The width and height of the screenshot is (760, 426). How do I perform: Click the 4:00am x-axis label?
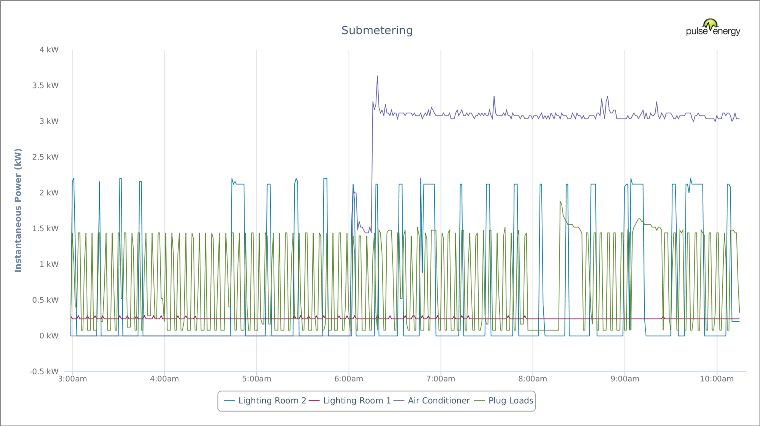[x=164, y=379]
